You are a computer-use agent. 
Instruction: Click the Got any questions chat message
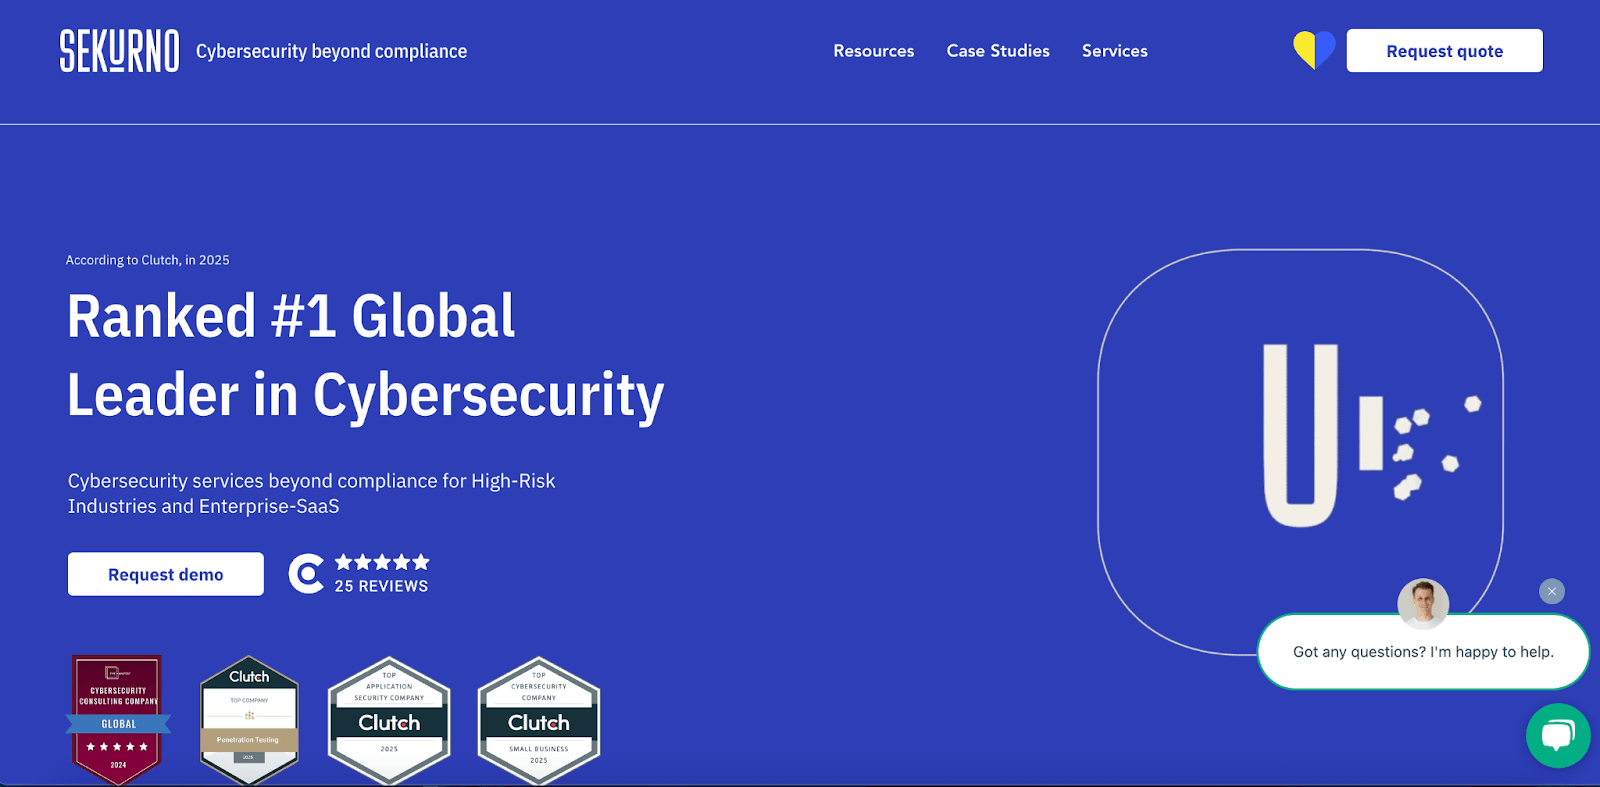point(1423,652)
